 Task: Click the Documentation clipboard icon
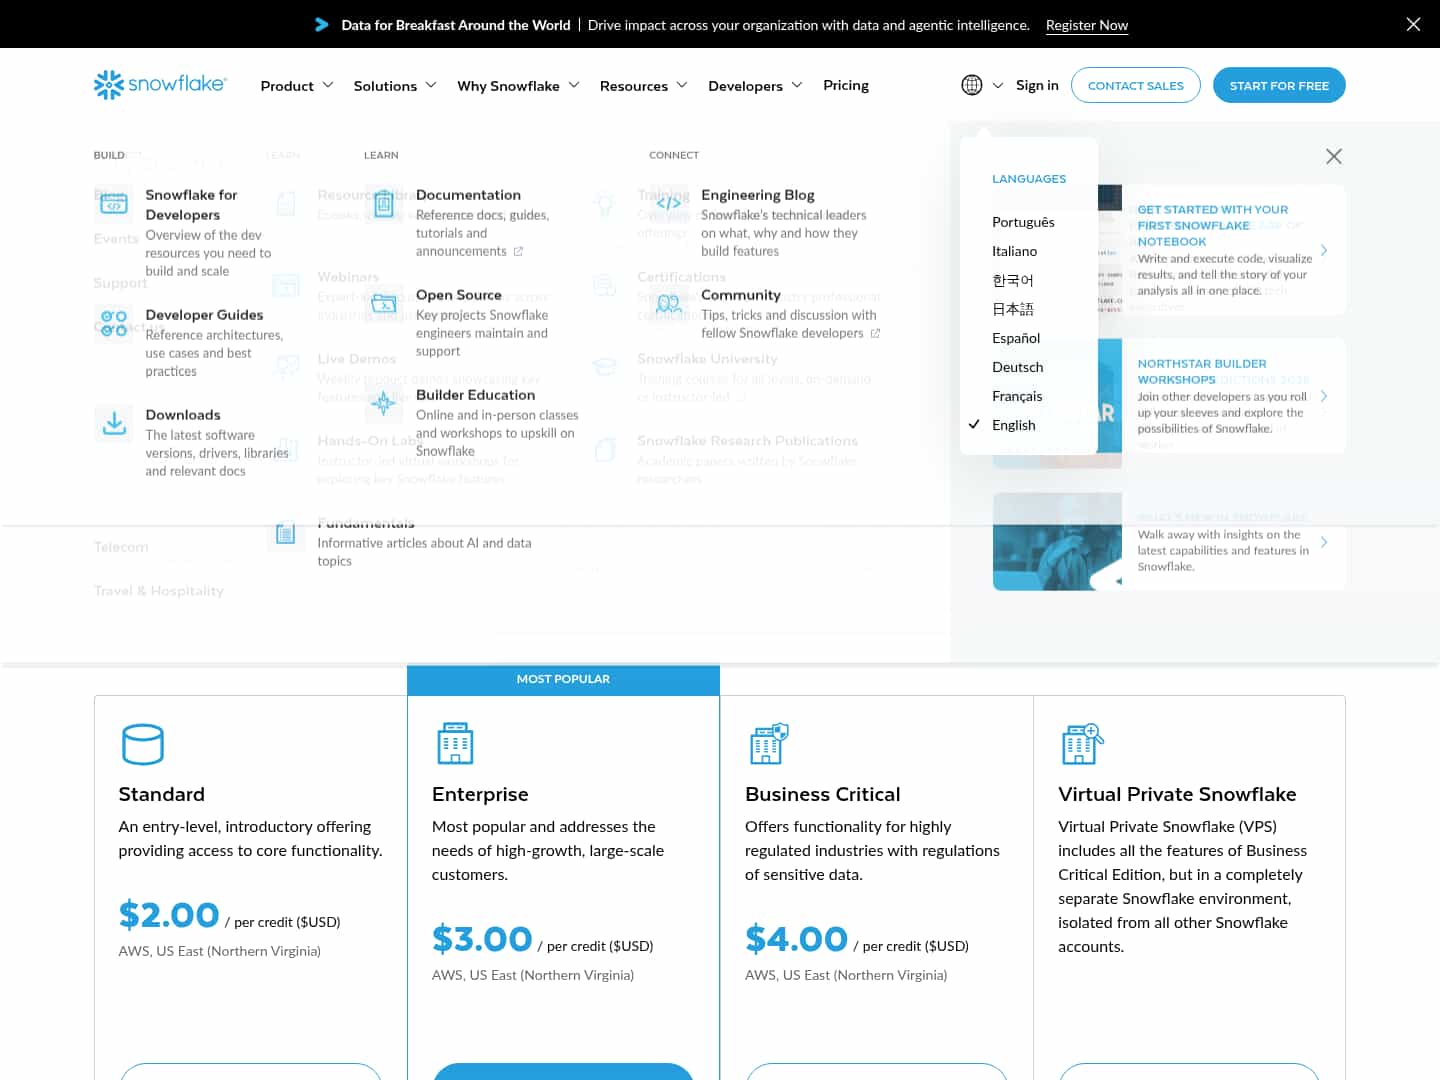pyautogui.click(x=384, y=204)
